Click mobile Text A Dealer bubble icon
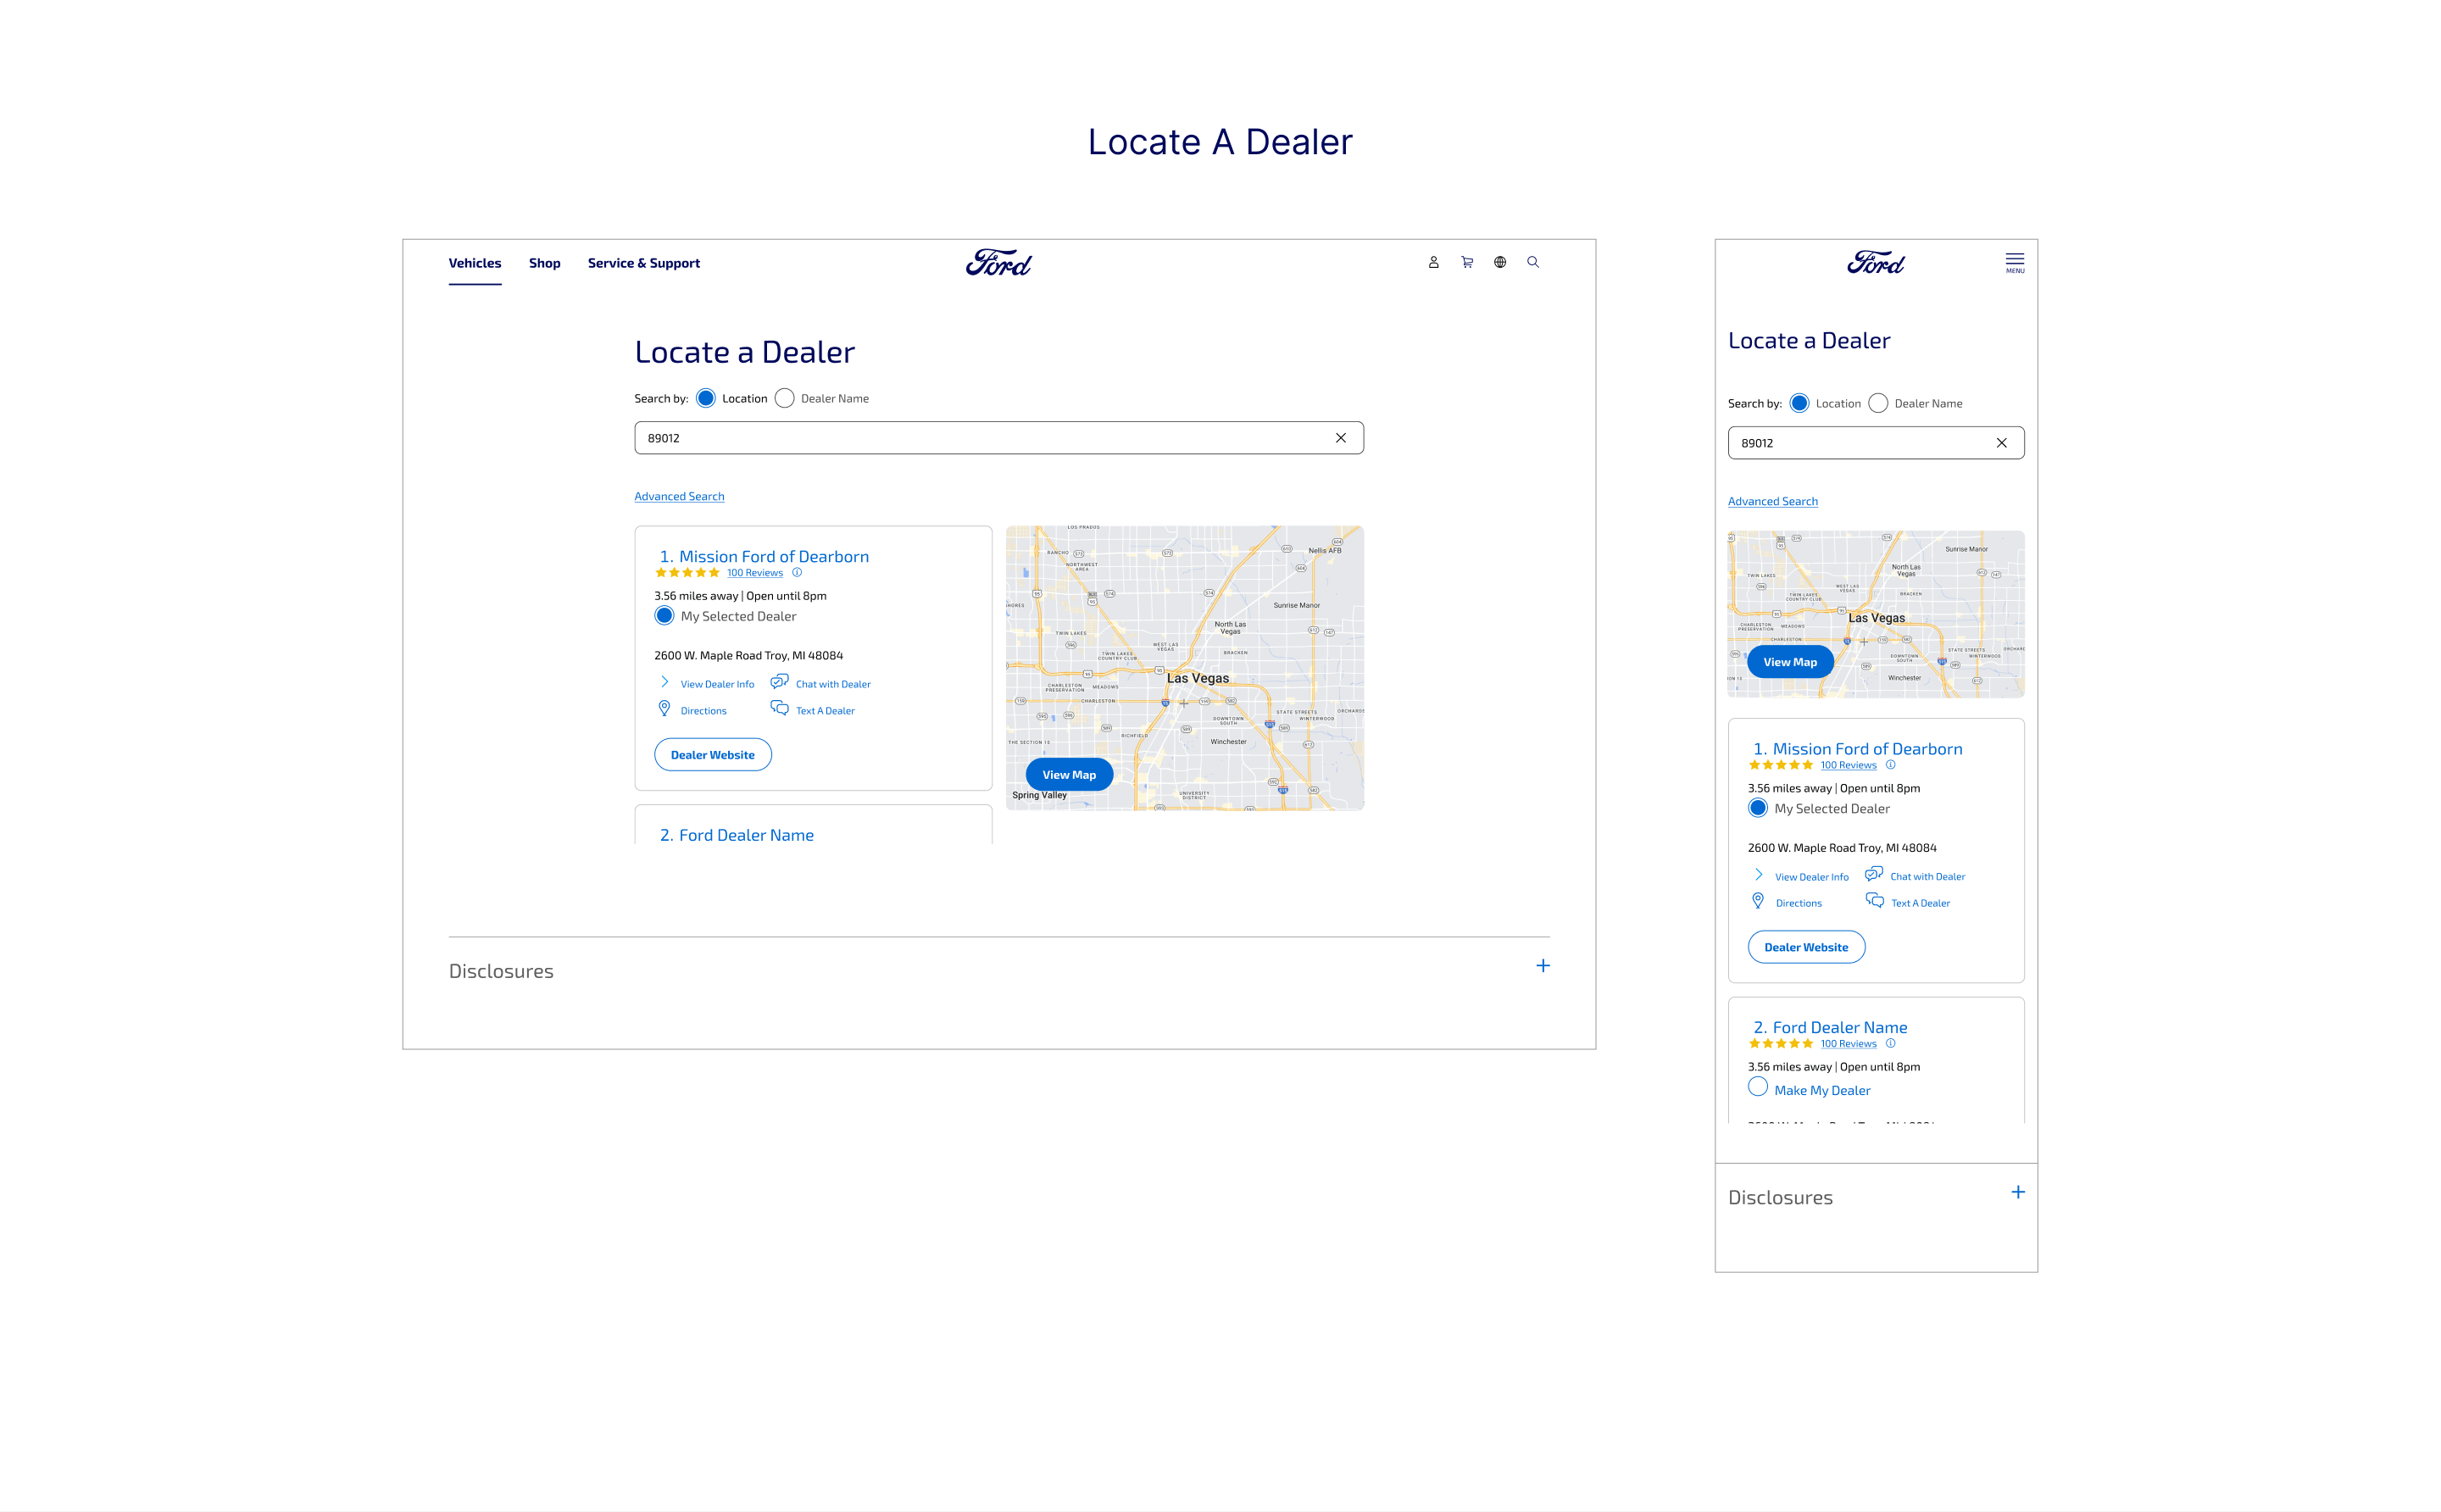Screen dimensions: 2441x1512 tap(1873, 900)
